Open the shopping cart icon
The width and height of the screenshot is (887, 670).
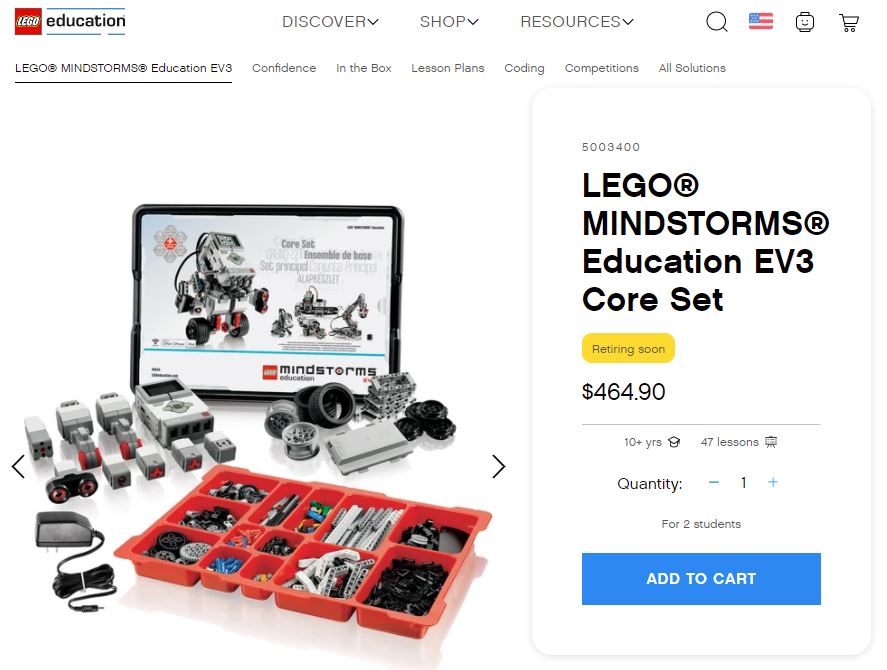849,23
